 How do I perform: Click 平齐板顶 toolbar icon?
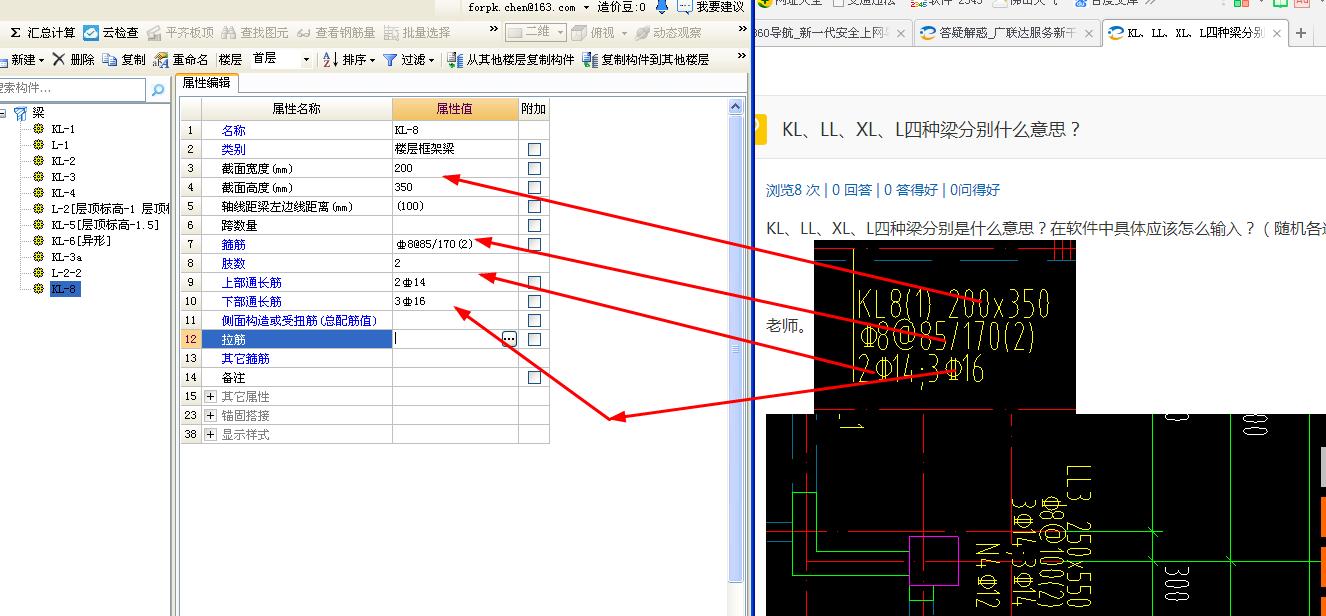[x=180, y=33]
